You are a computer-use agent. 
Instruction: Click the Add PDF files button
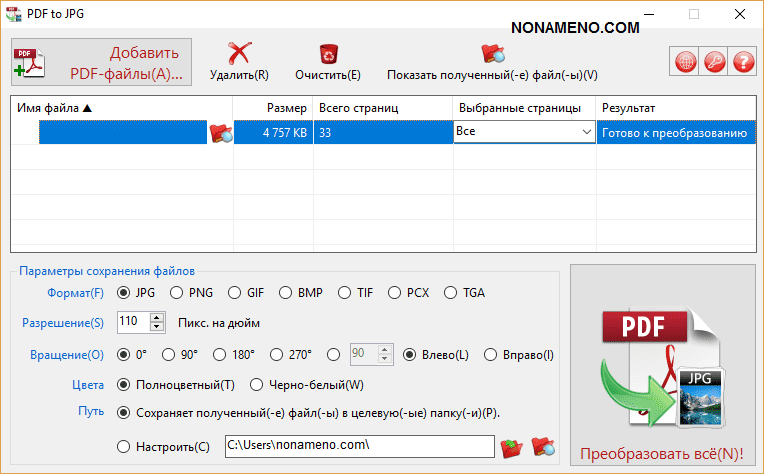coord(100,62)
